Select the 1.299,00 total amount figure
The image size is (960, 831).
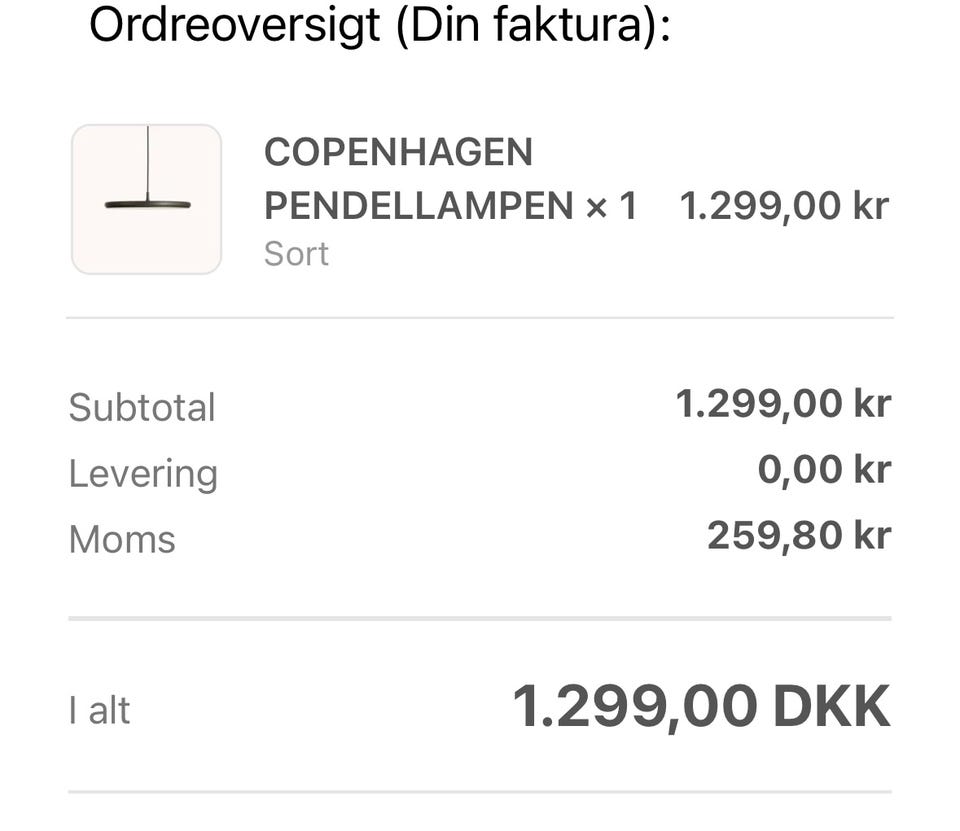point(634,707)
